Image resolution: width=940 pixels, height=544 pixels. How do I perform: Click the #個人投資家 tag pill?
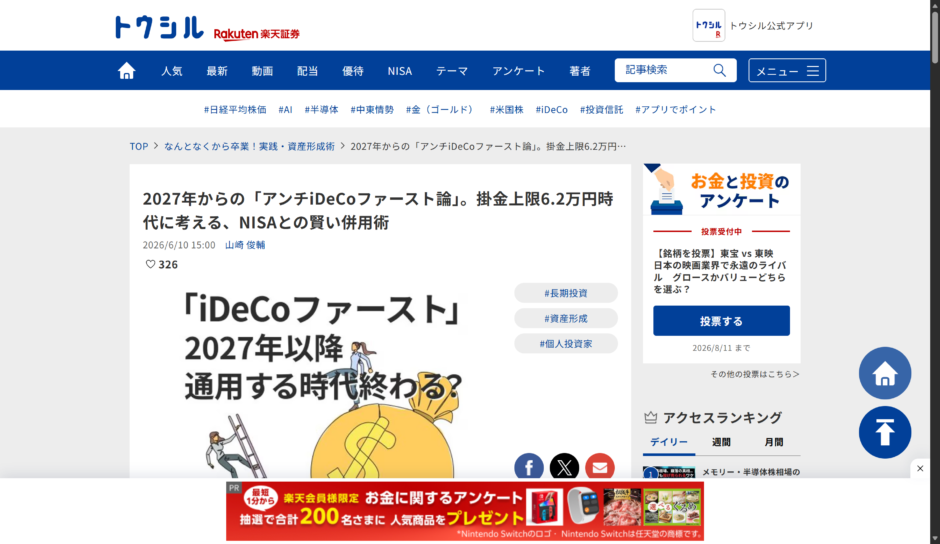coord(566,344)
